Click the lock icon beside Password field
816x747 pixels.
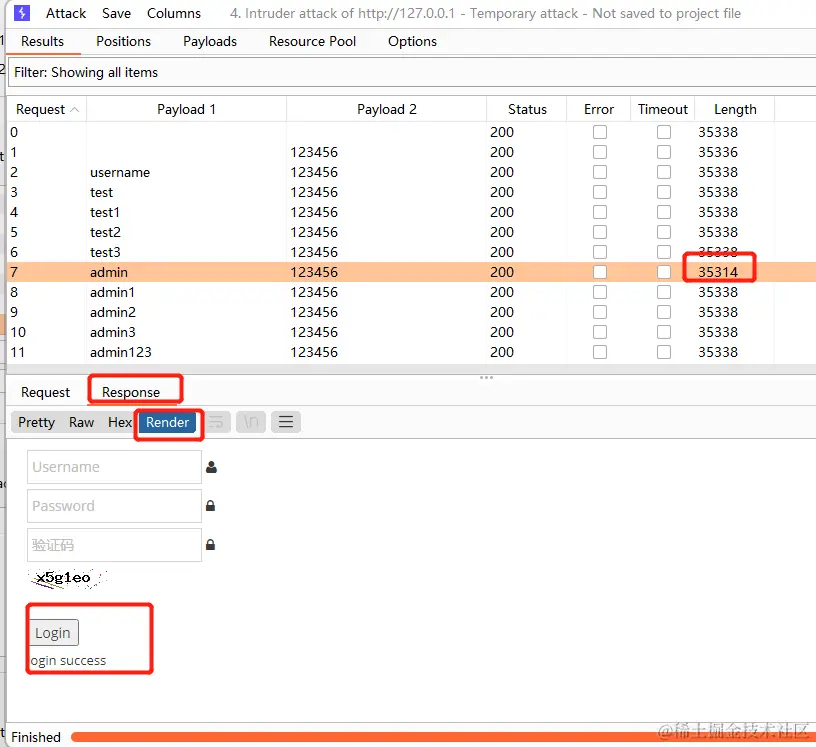(210, 505)
